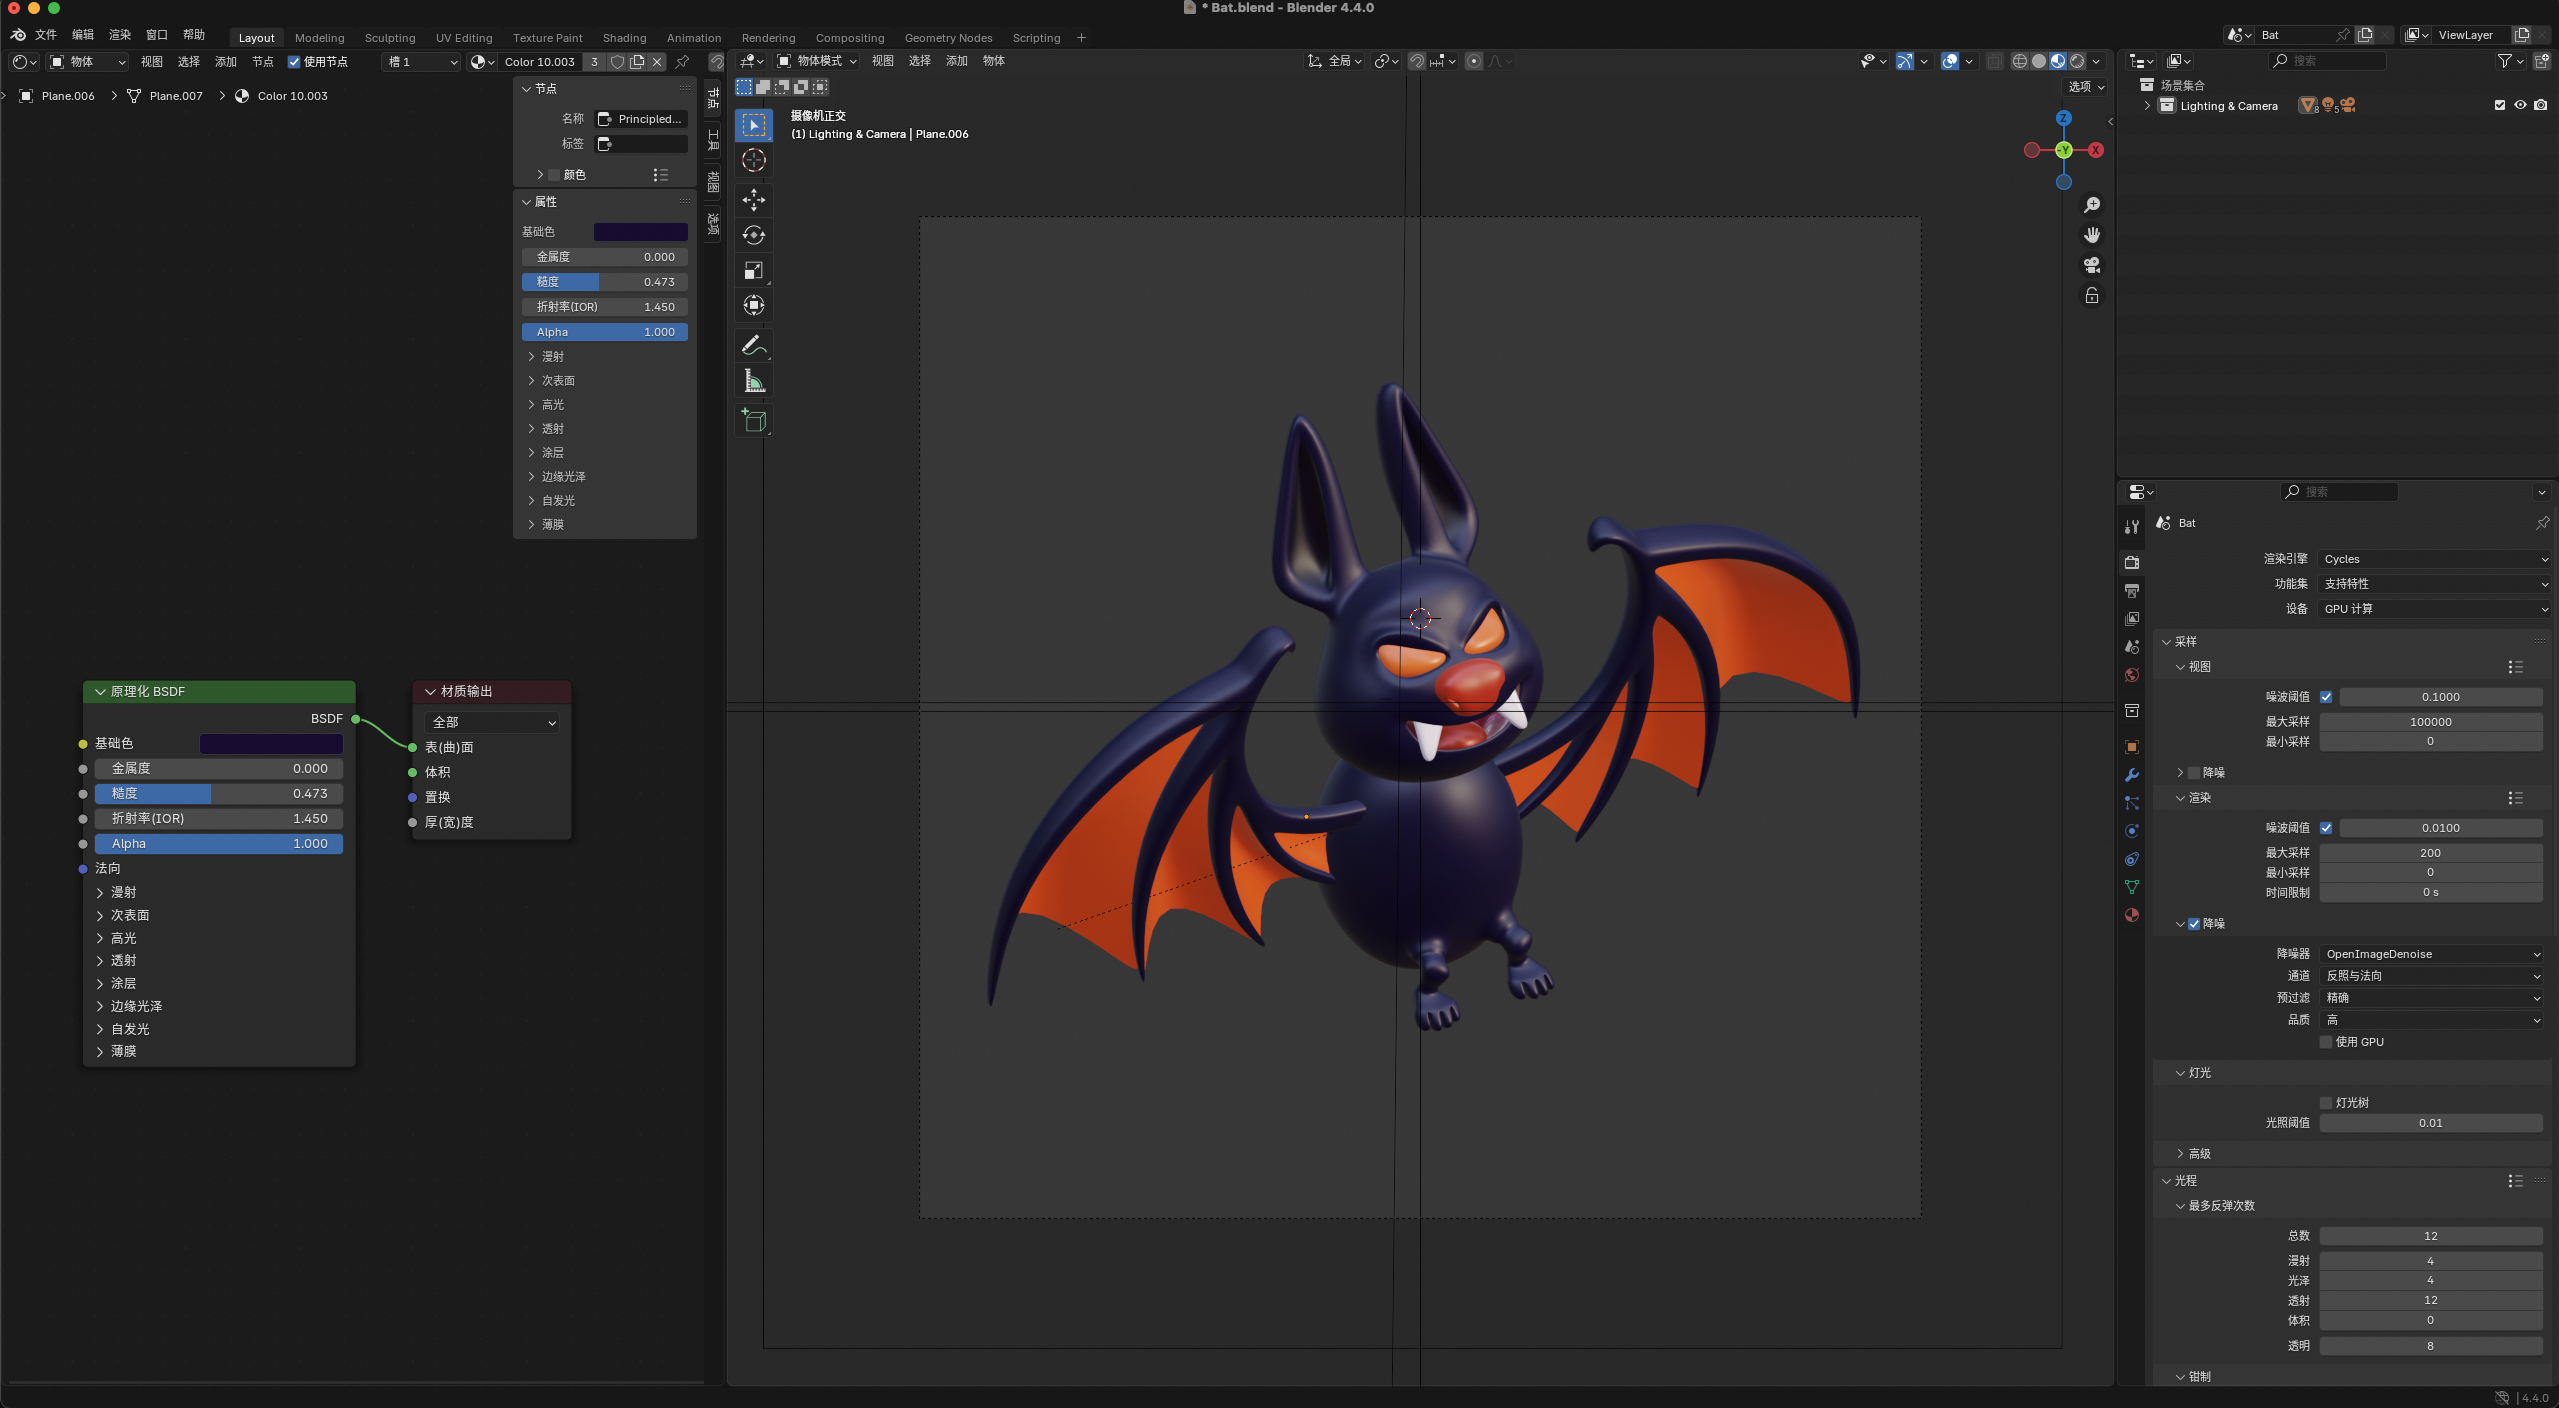Activate the Add Cube tool
Viewport: 2559px width, 1408px height.
[x=754, y=421]
